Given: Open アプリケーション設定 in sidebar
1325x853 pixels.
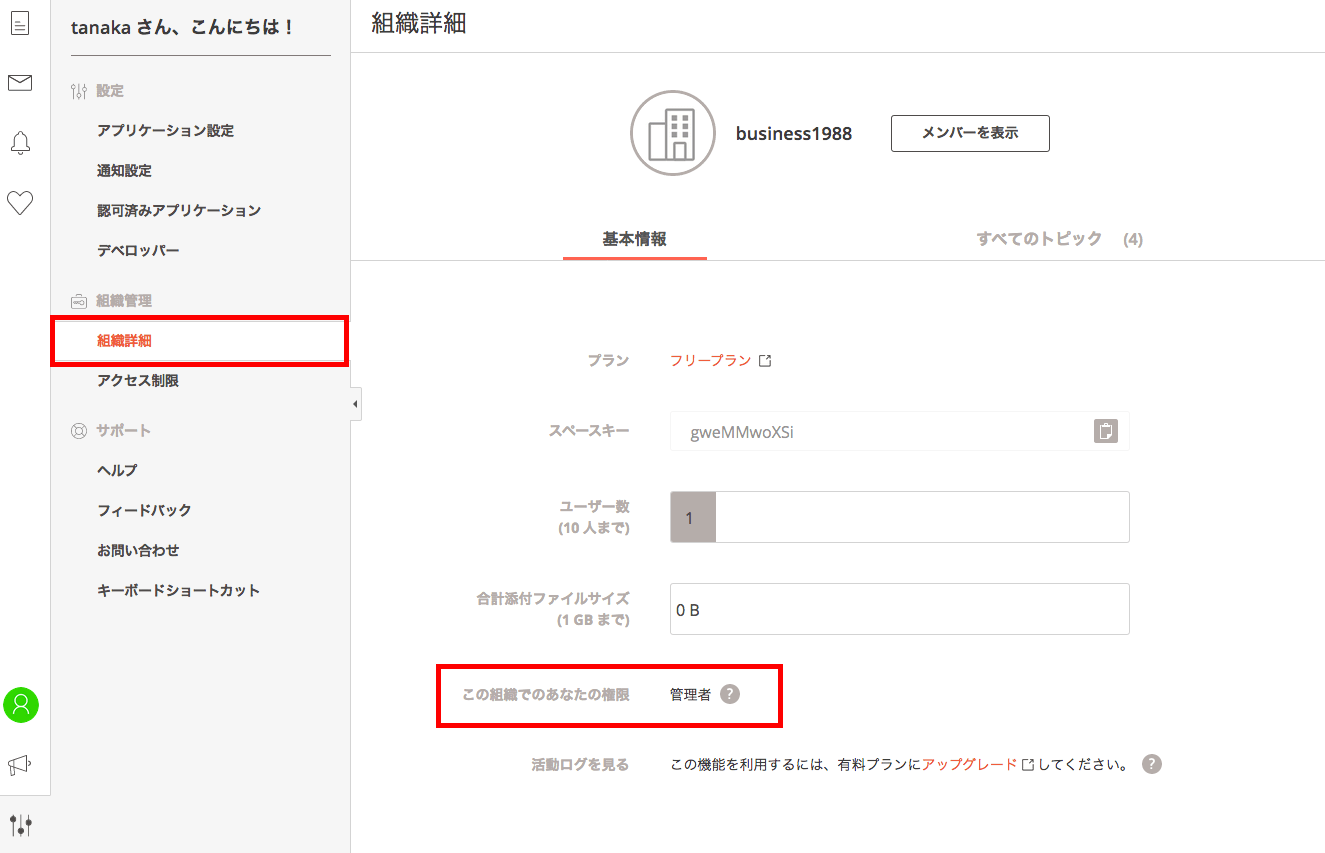Looking at the screenshot, I should point(165,130).
